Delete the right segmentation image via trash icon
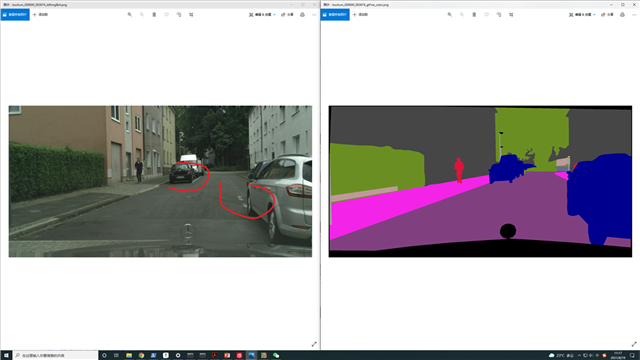Screen dimensions: 640x360 [474, 15]
